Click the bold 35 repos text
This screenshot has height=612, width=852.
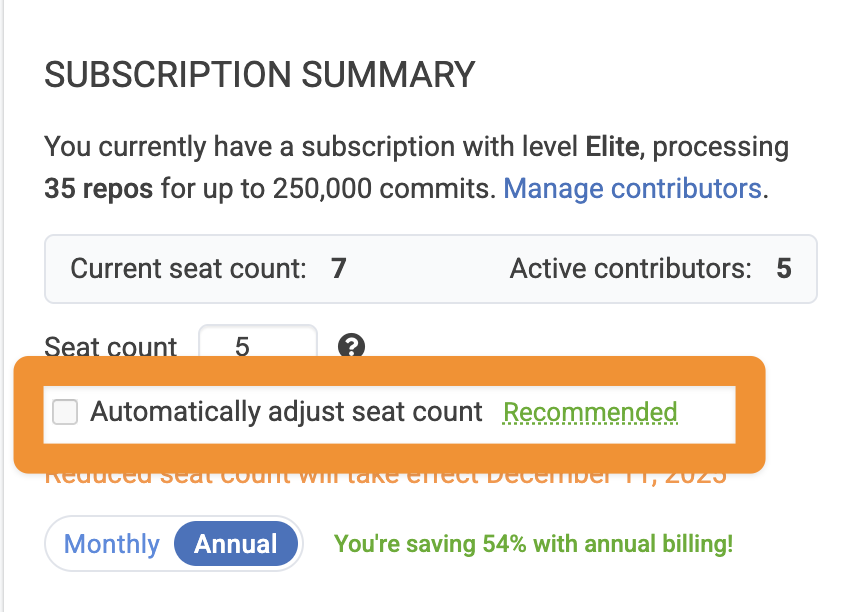point(98,189)
